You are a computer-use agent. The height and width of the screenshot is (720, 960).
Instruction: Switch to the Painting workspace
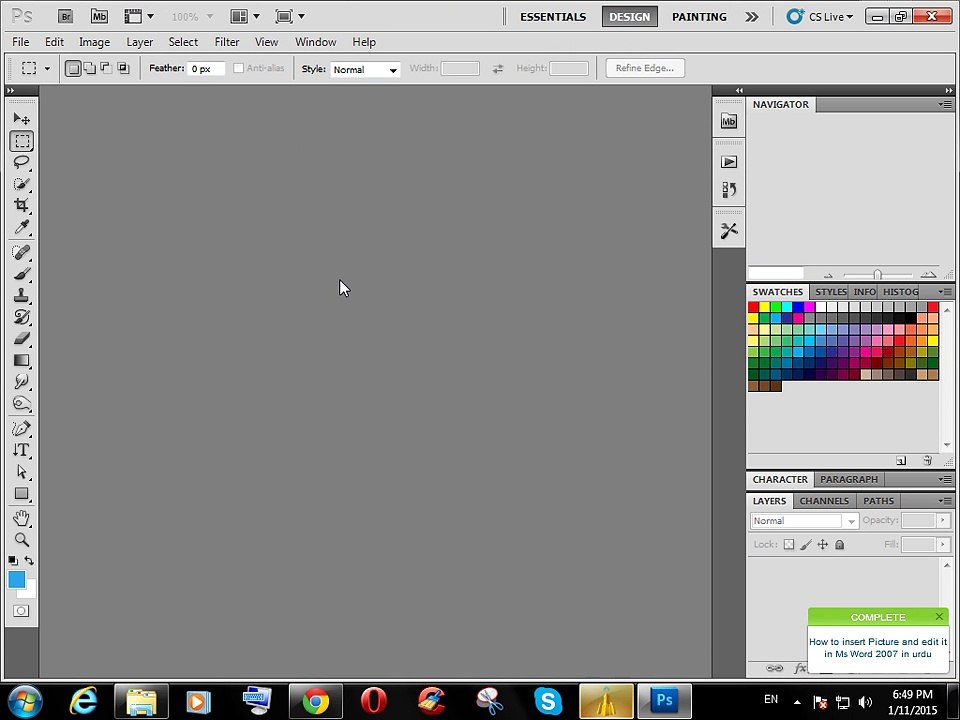pyautogui.click(x=699, y=17)
